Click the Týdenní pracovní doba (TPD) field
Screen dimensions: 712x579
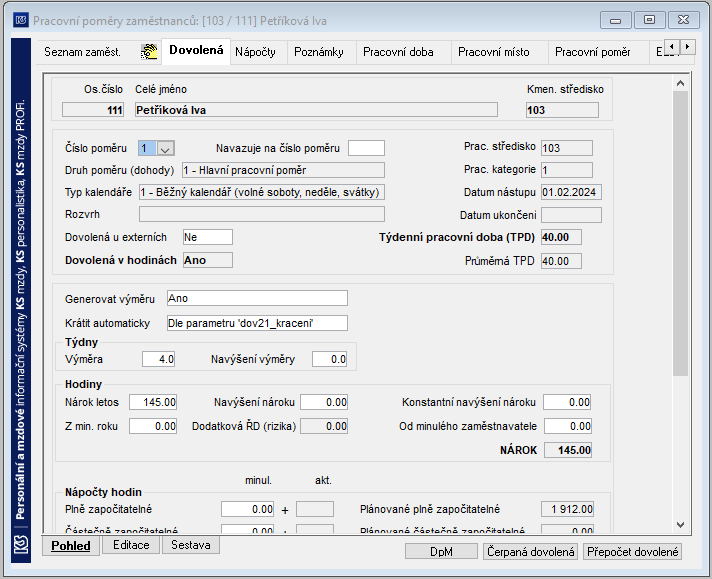[561, 237]
